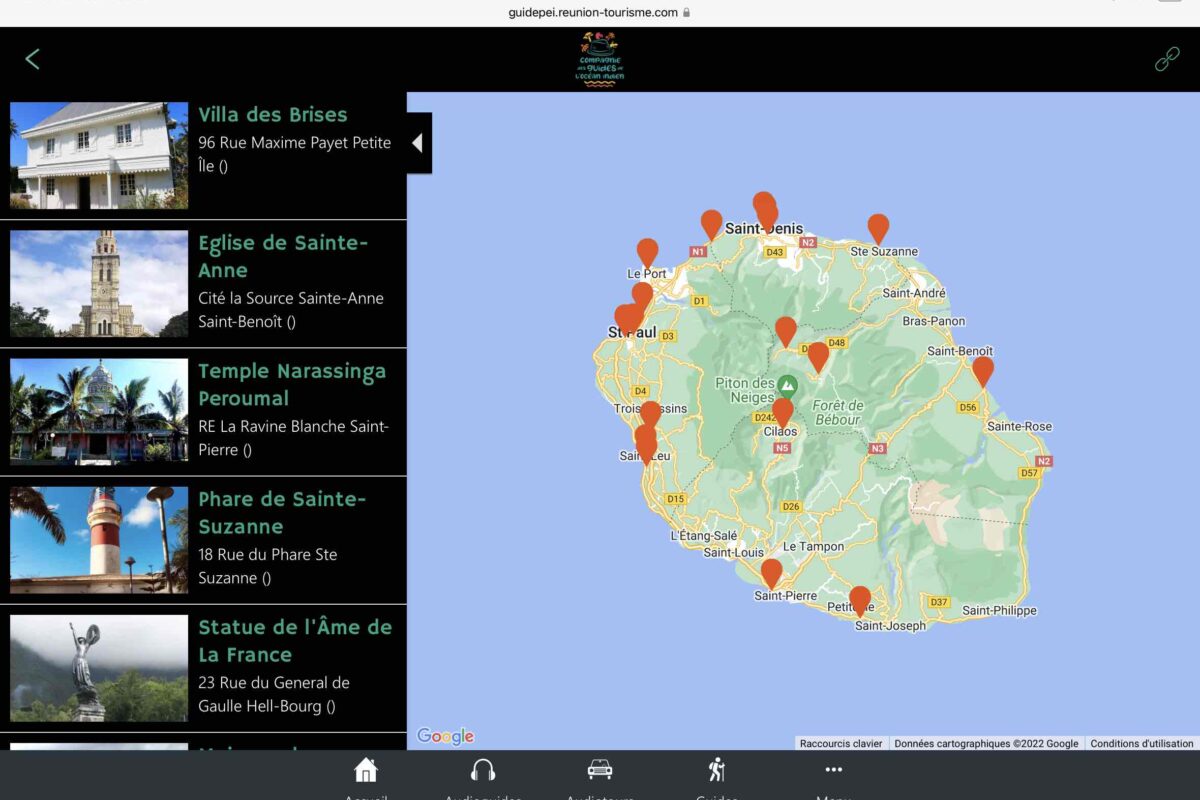The image size is (1200, 800).
Task: Open the Menu ellipsis icon
Action: [x=833, y=770]
